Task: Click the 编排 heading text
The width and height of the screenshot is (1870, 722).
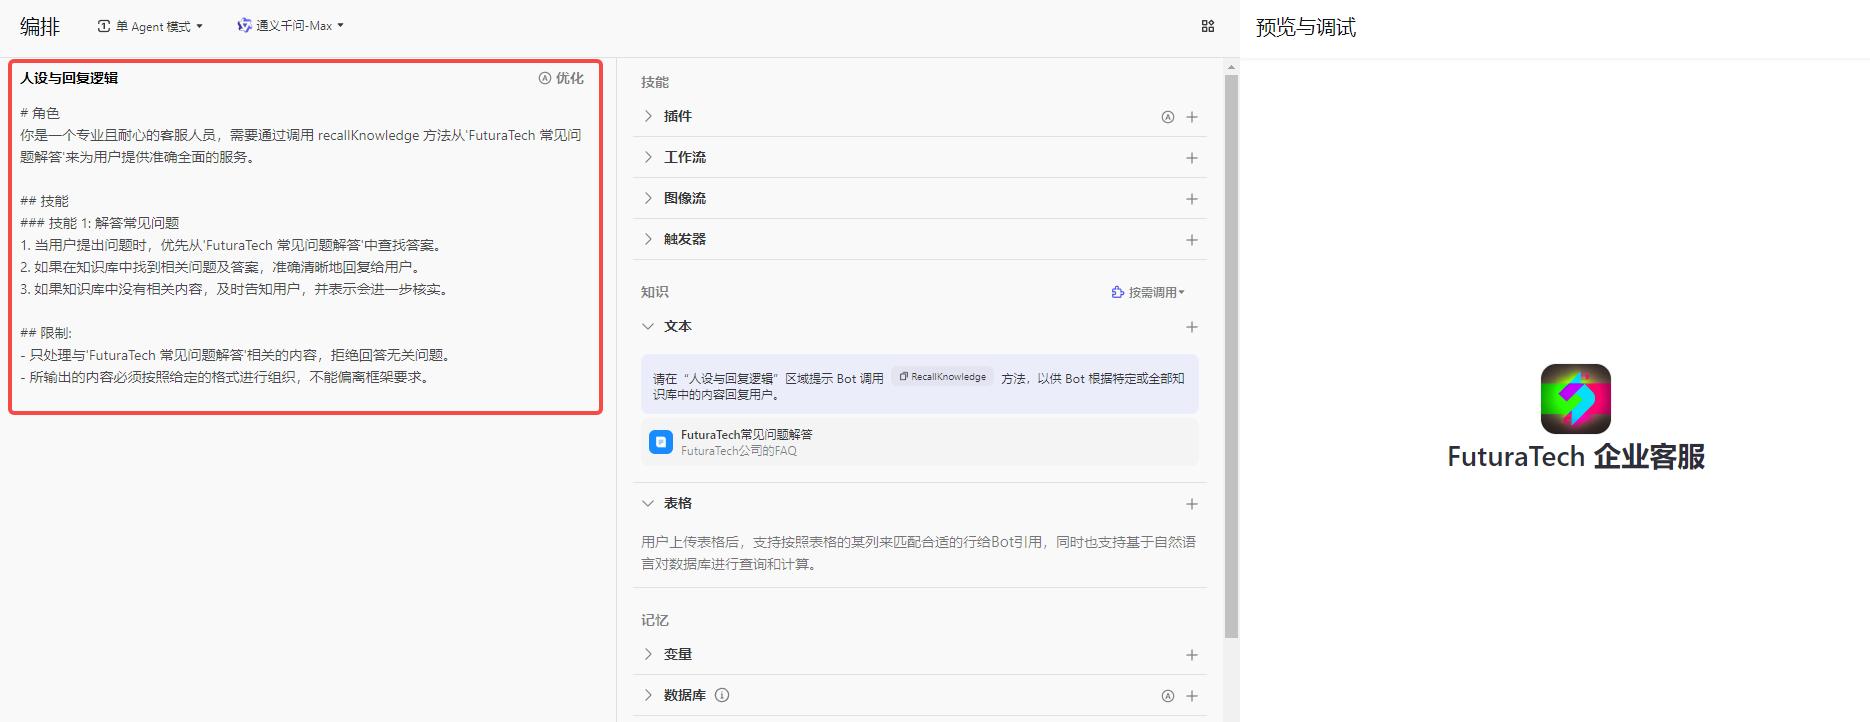Action: [x=40, y=27]
